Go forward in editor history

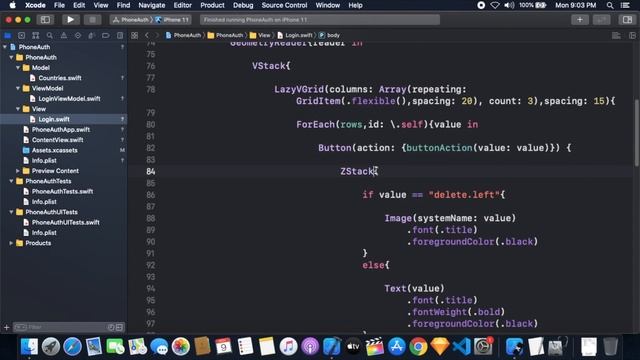pos(157,36)
